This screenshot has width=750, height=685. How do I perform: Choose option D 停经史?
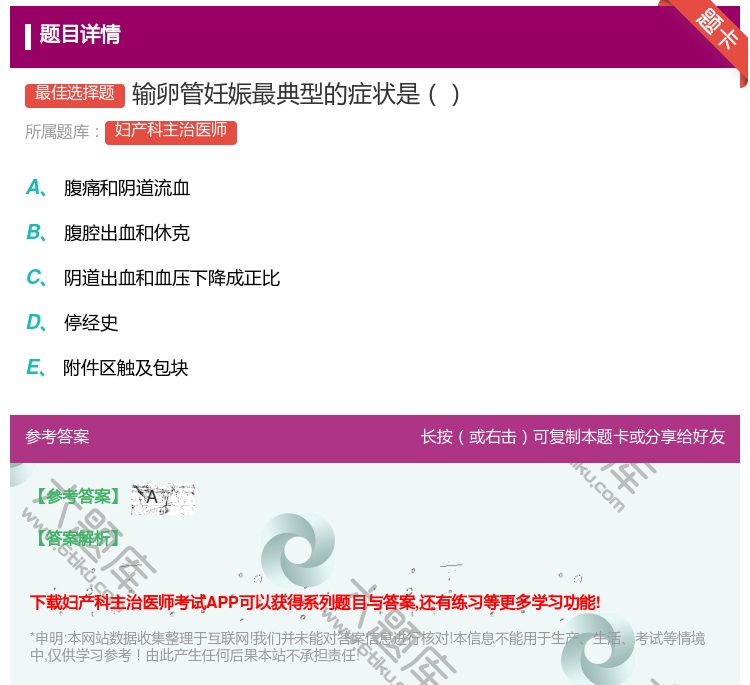coord(72,323)
